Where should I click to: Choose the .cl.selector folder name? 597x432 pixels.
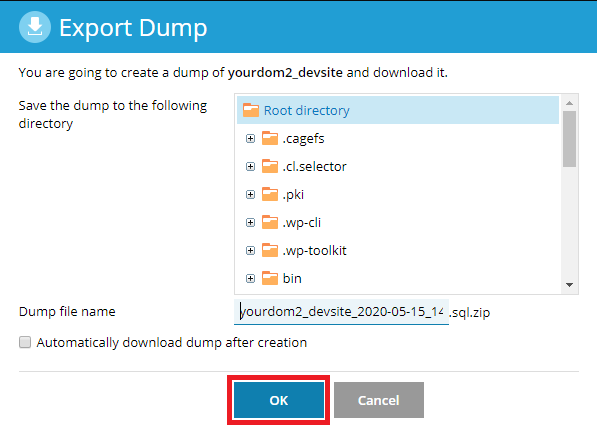314,167
